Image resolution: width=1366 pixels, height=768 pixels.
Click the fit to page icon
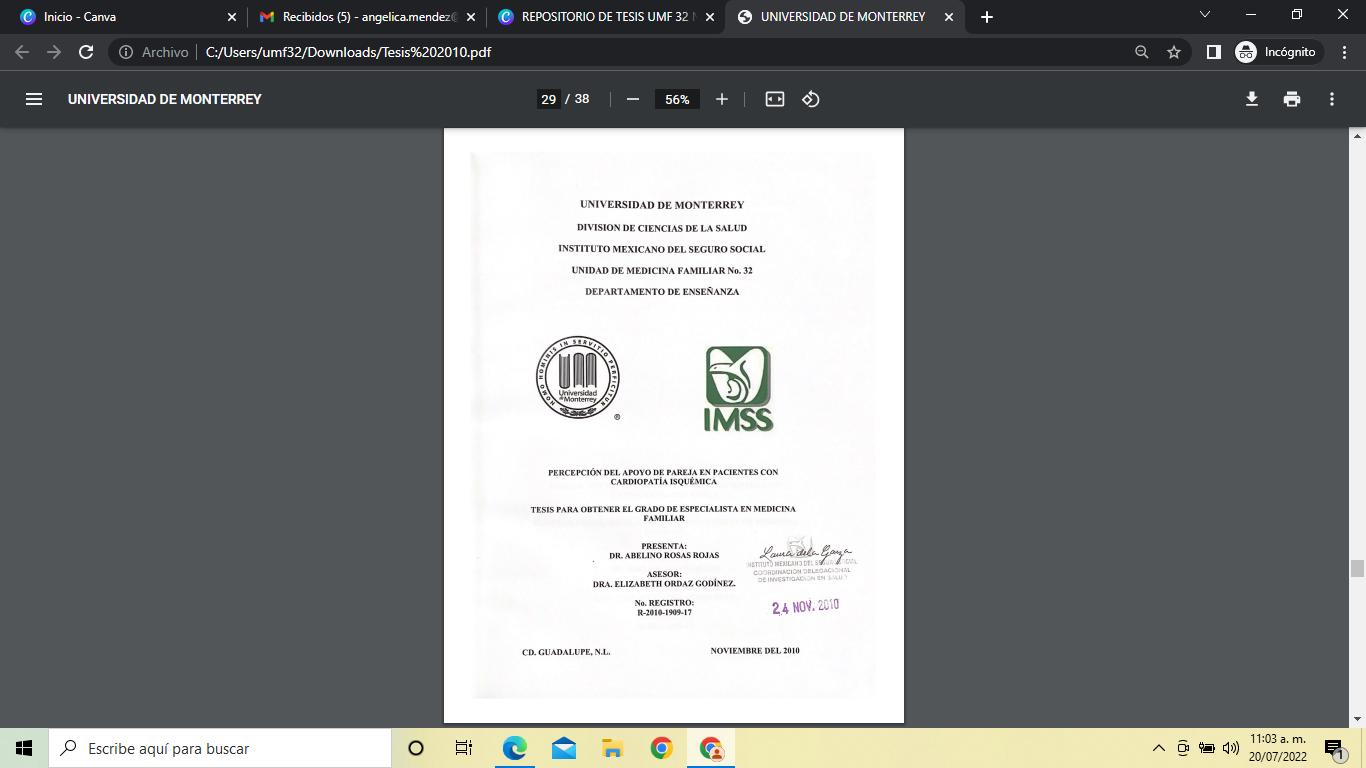(775, 99)
